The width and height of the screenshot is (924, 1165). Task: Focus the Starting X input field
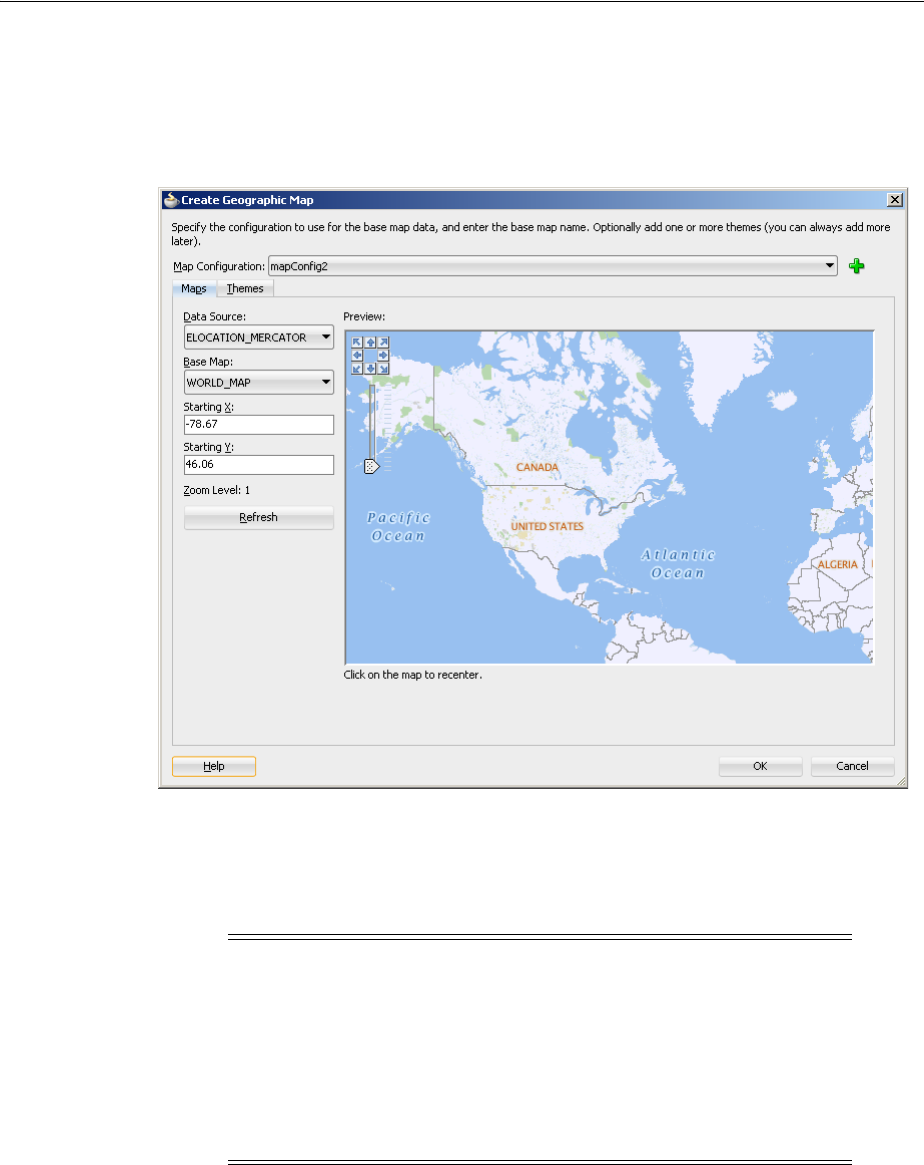(x=258, y=424)
